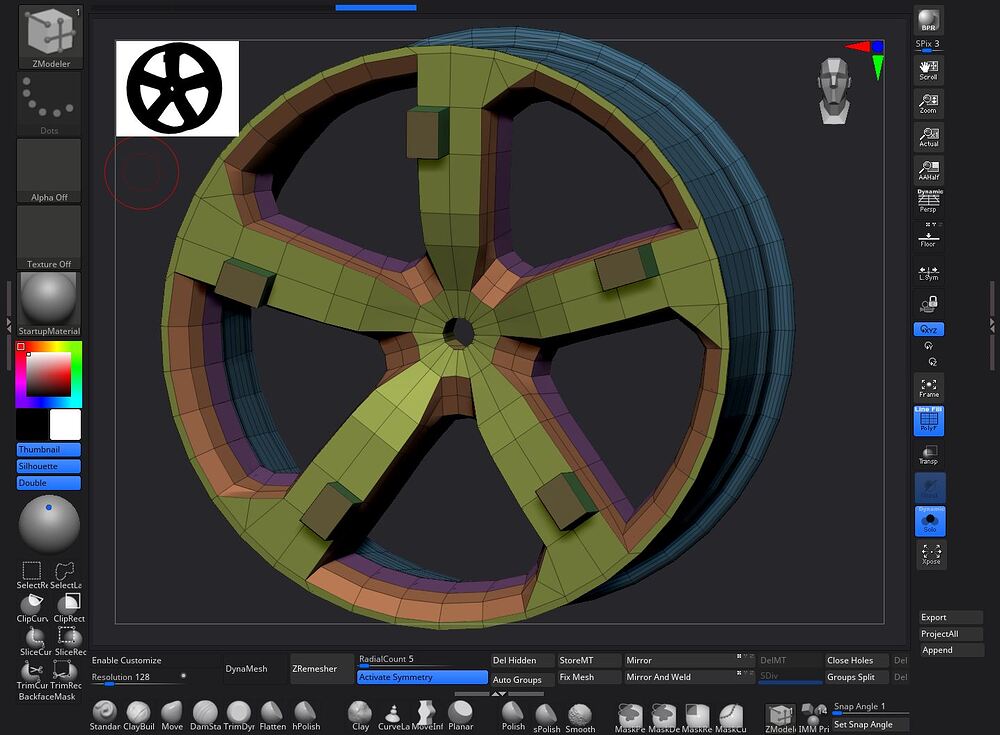
Task: Pick the Standard brush
Action: point(105,716)
